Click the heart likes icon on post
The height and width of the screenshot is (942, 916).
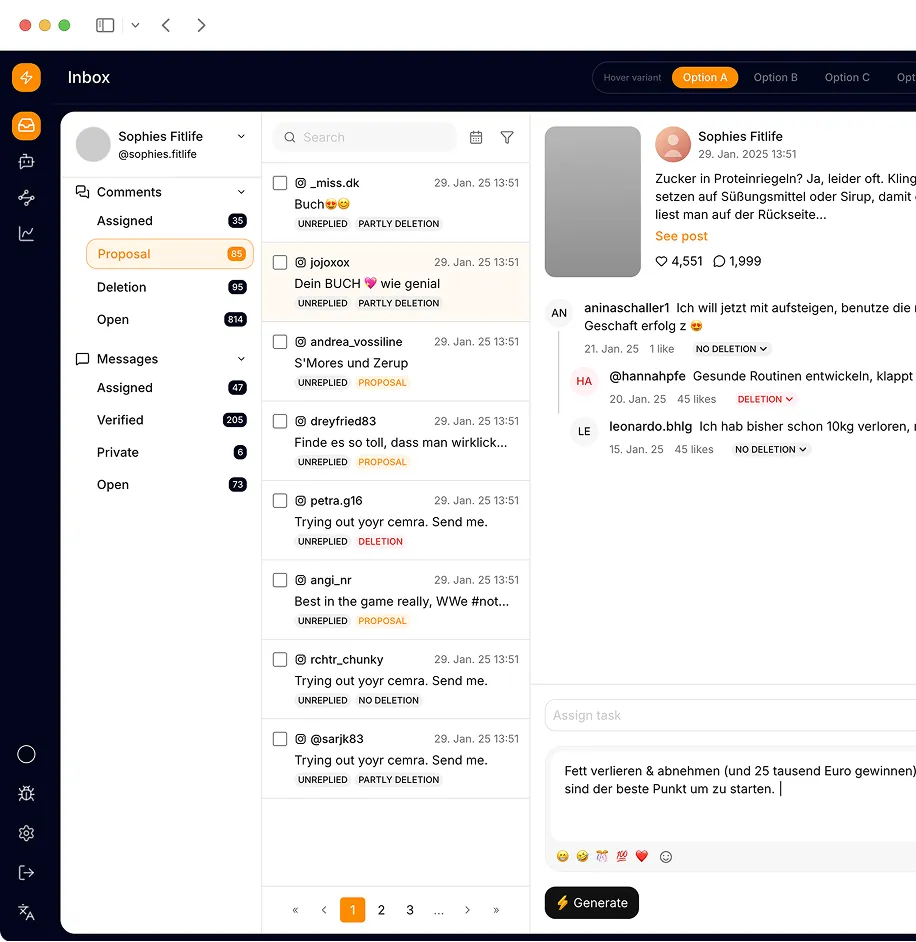pos(661,261)
